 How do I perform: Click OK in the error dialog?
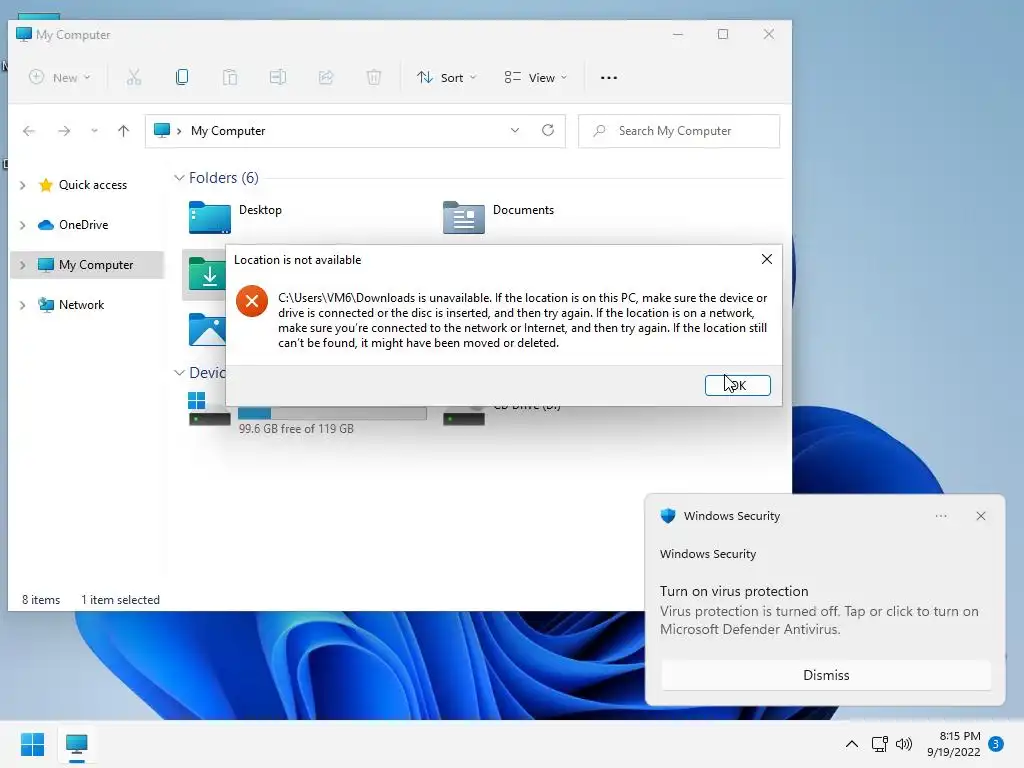coord(737,385)
